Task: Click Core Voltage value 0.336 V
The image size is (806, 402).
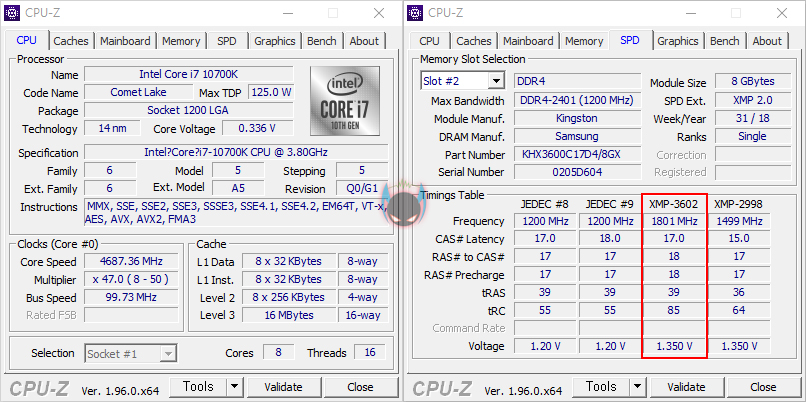Action: coord(258,128)
